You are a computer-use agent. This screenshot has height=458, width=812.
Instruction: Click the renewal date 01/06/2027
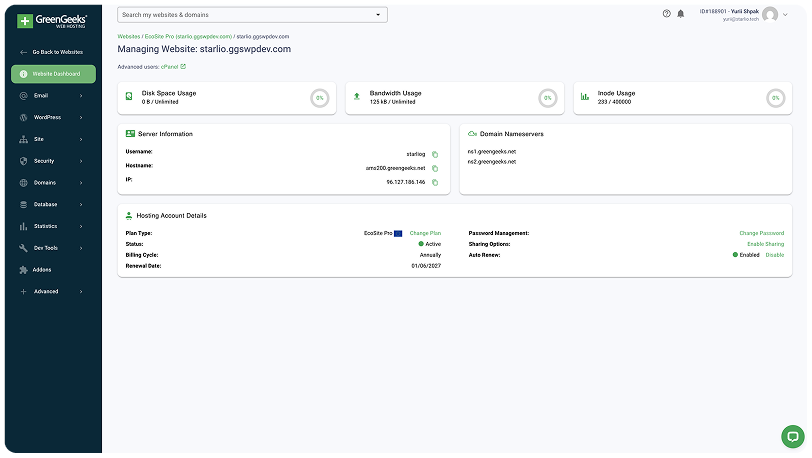click(x=426, y=266)
